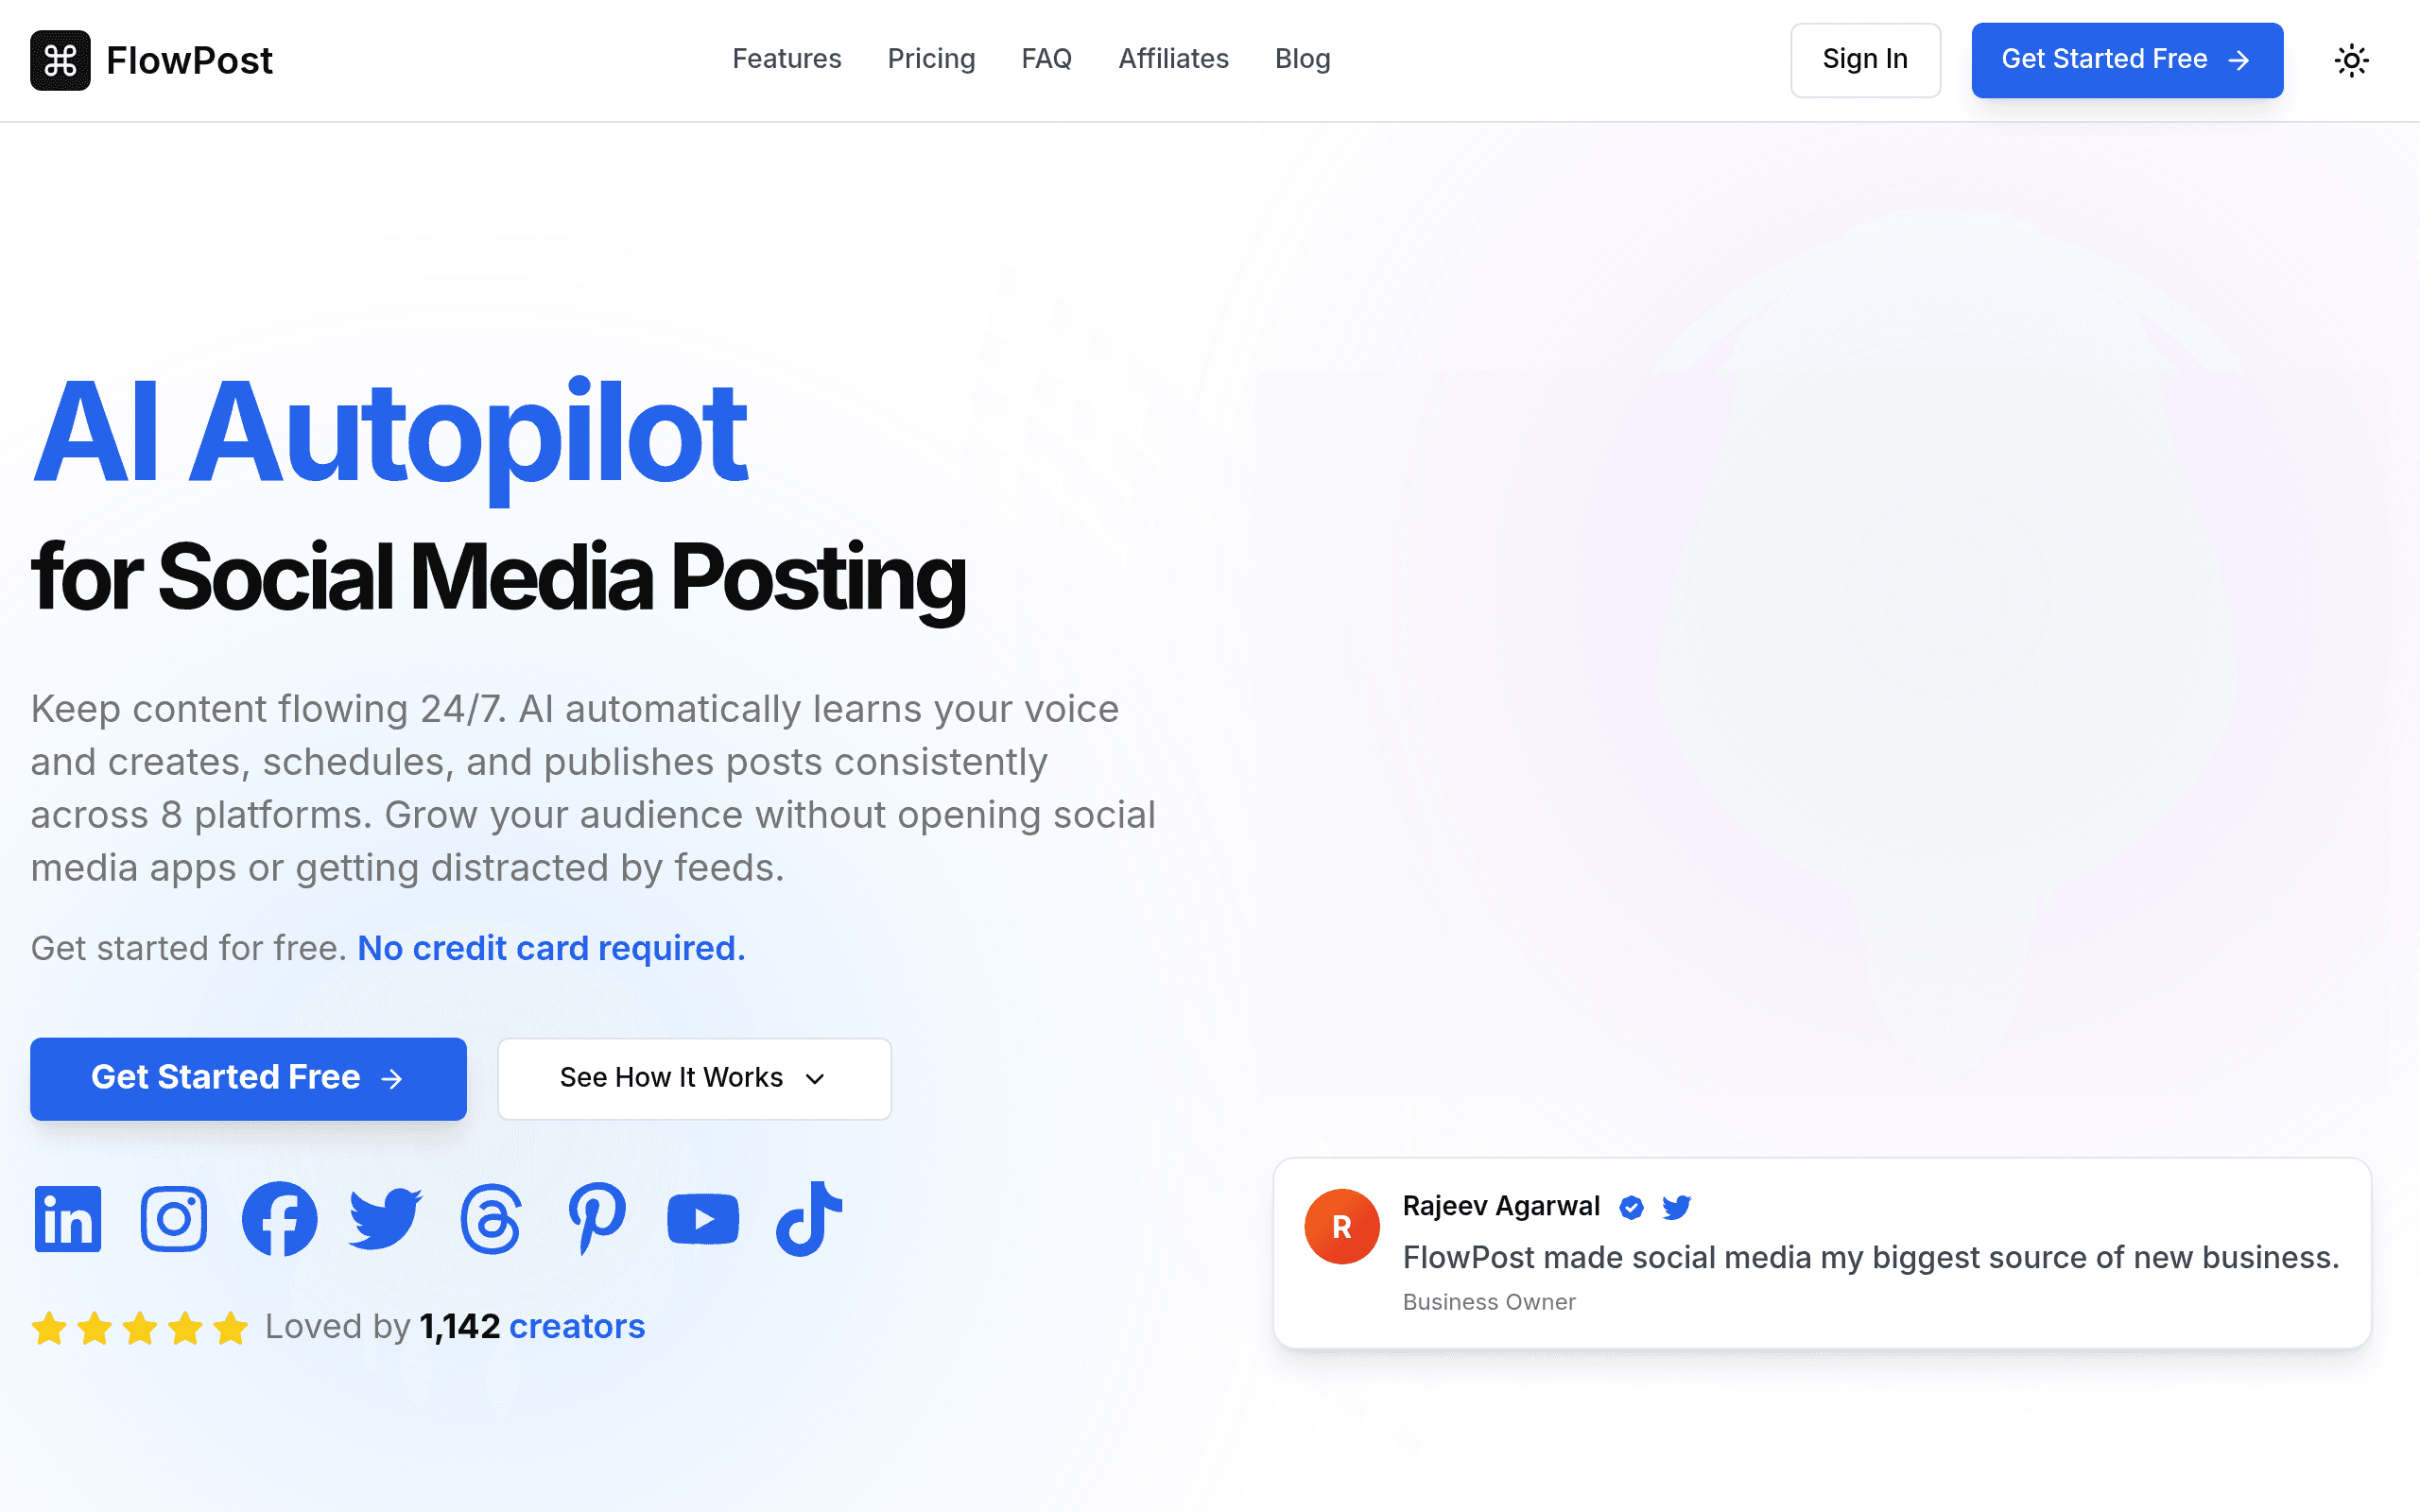This screenshot has width=2420, height=1512.
Task: Expand the See How It Works dropdown
Action: (x=694, y=1078)
